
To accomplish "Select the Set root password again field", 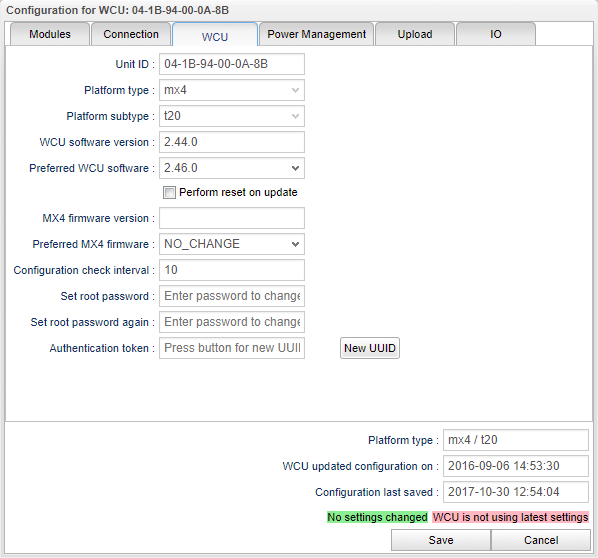I will point(232,322).
